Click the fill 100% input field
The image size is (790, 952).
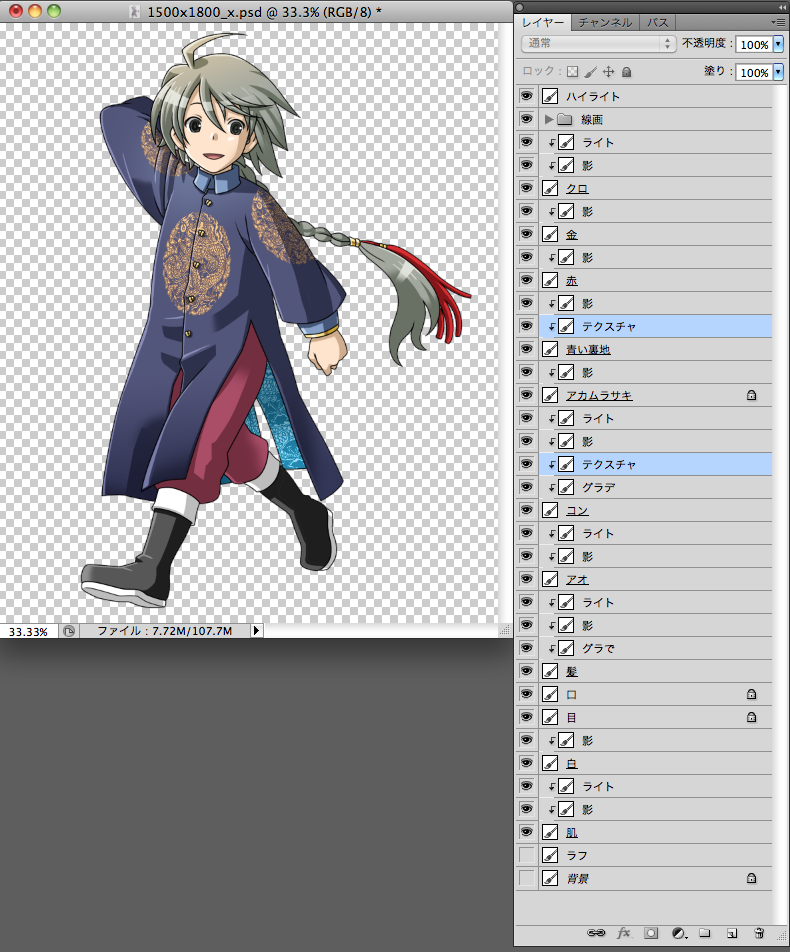click(754, 72)
